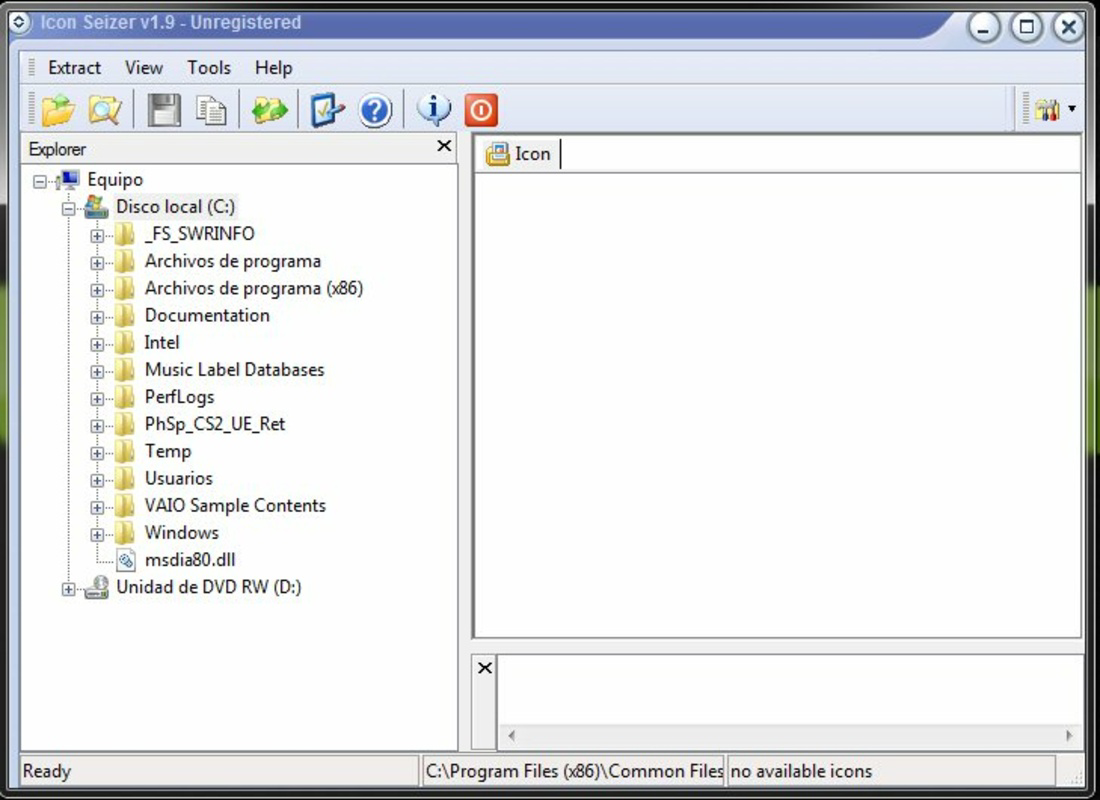The image size is (1100, 800).
Task: Click the green arrows refresh folder icon
Action: [x=269, y=109]
